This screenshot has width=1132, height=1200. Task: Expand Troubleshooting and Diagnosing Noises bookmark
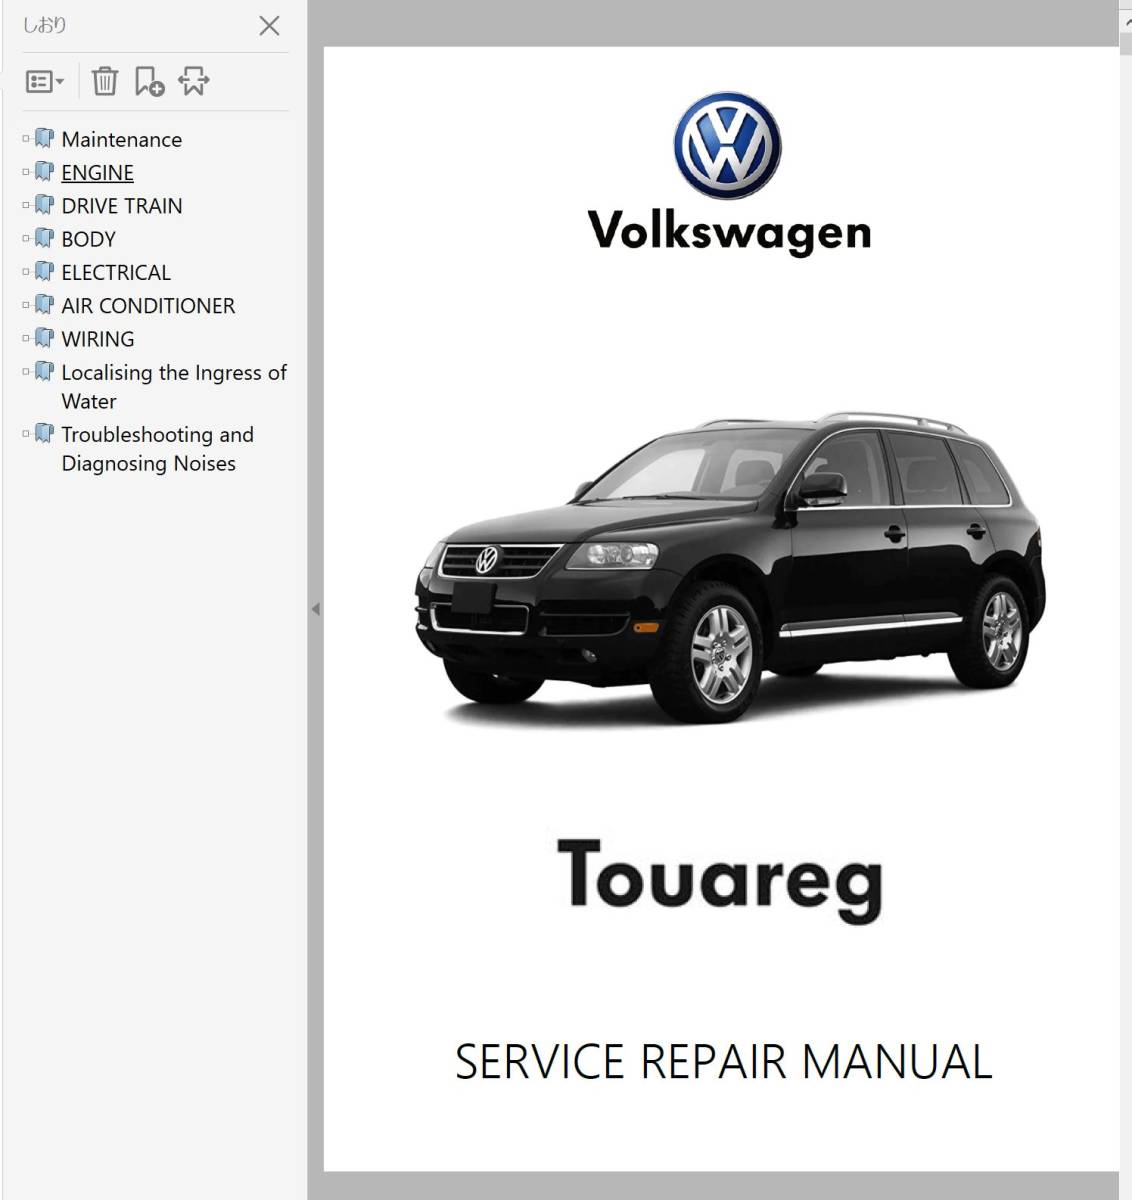click(x=26, y=434)
